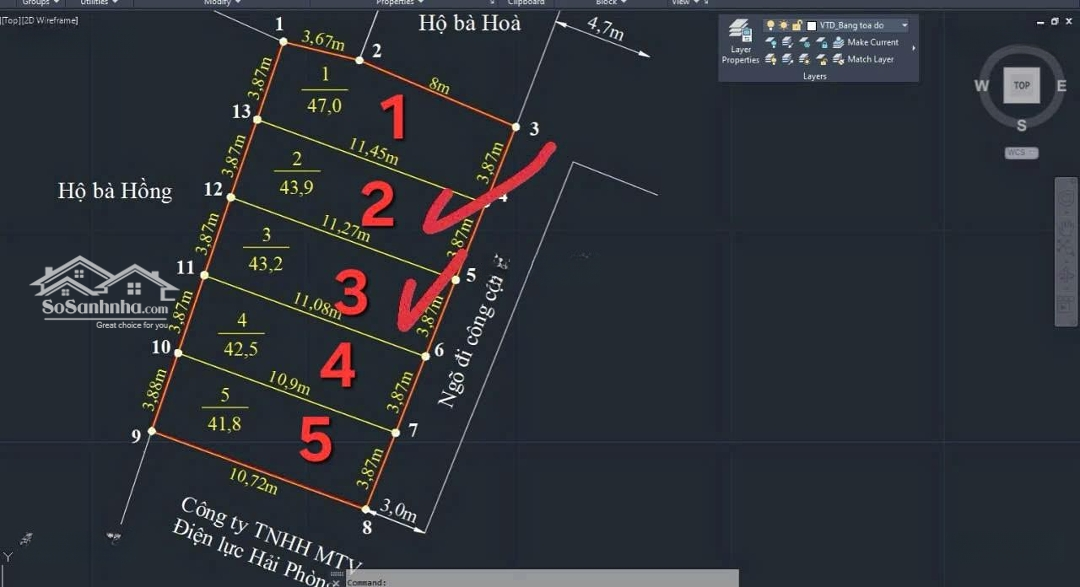Toggle the layer on/off lightbulb icon

click(x=770, y=25)
